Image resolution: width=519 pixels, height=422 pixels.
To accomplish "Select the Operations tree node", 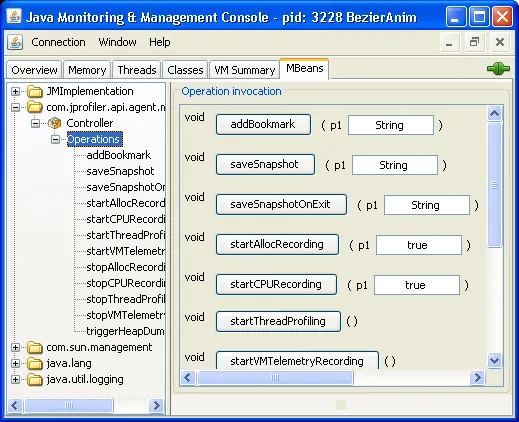I will tap(95, 139).
